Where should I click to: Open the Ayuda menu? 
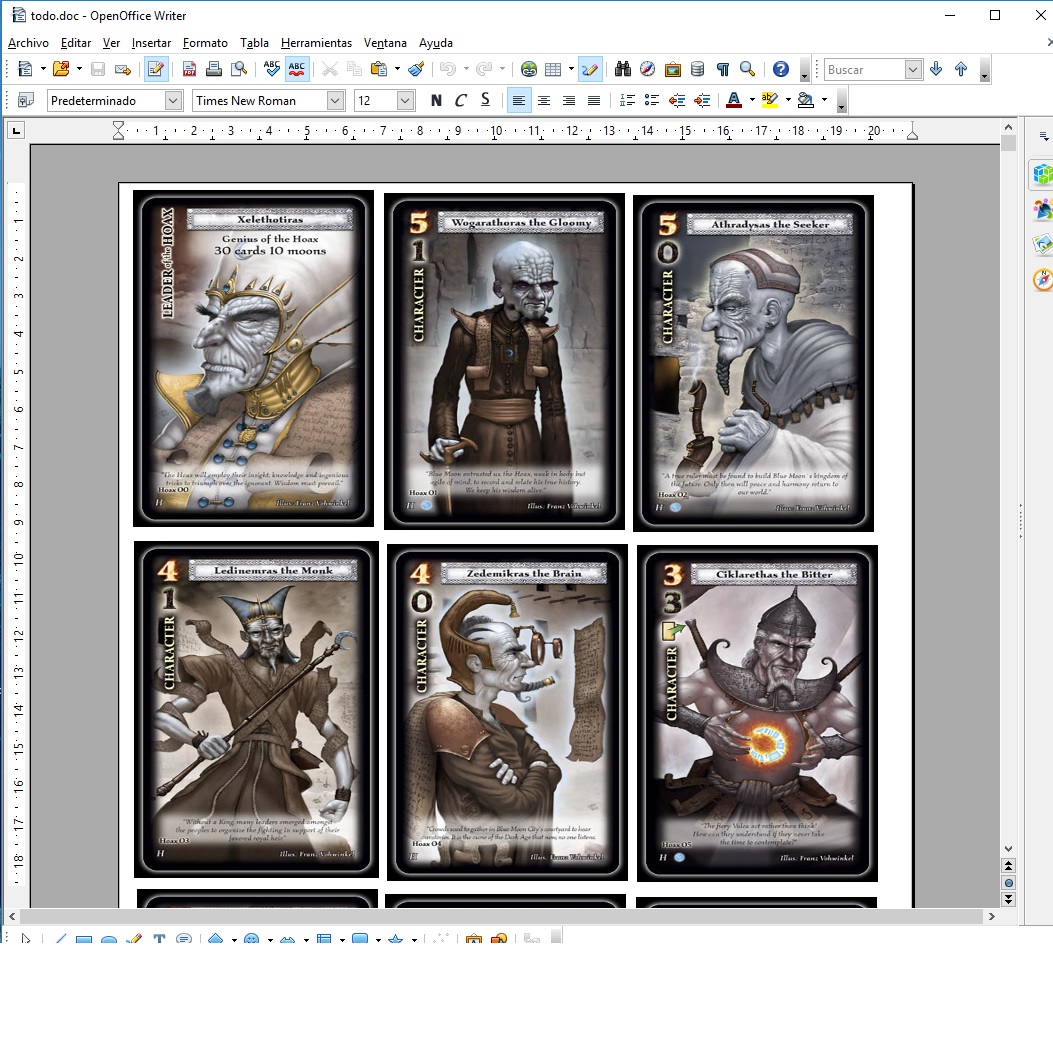click(x=436, y=43)
